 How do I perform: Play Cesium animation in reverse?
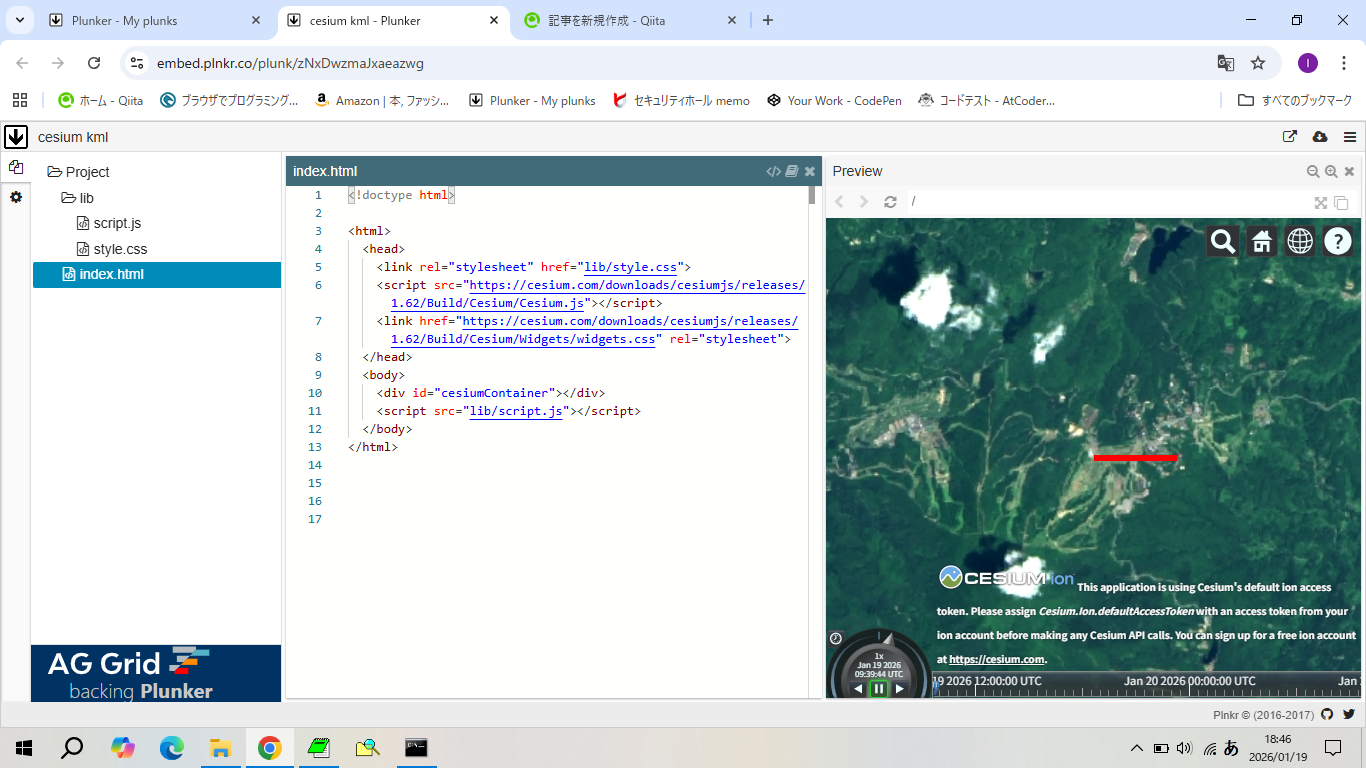click(x=858, y=688)
